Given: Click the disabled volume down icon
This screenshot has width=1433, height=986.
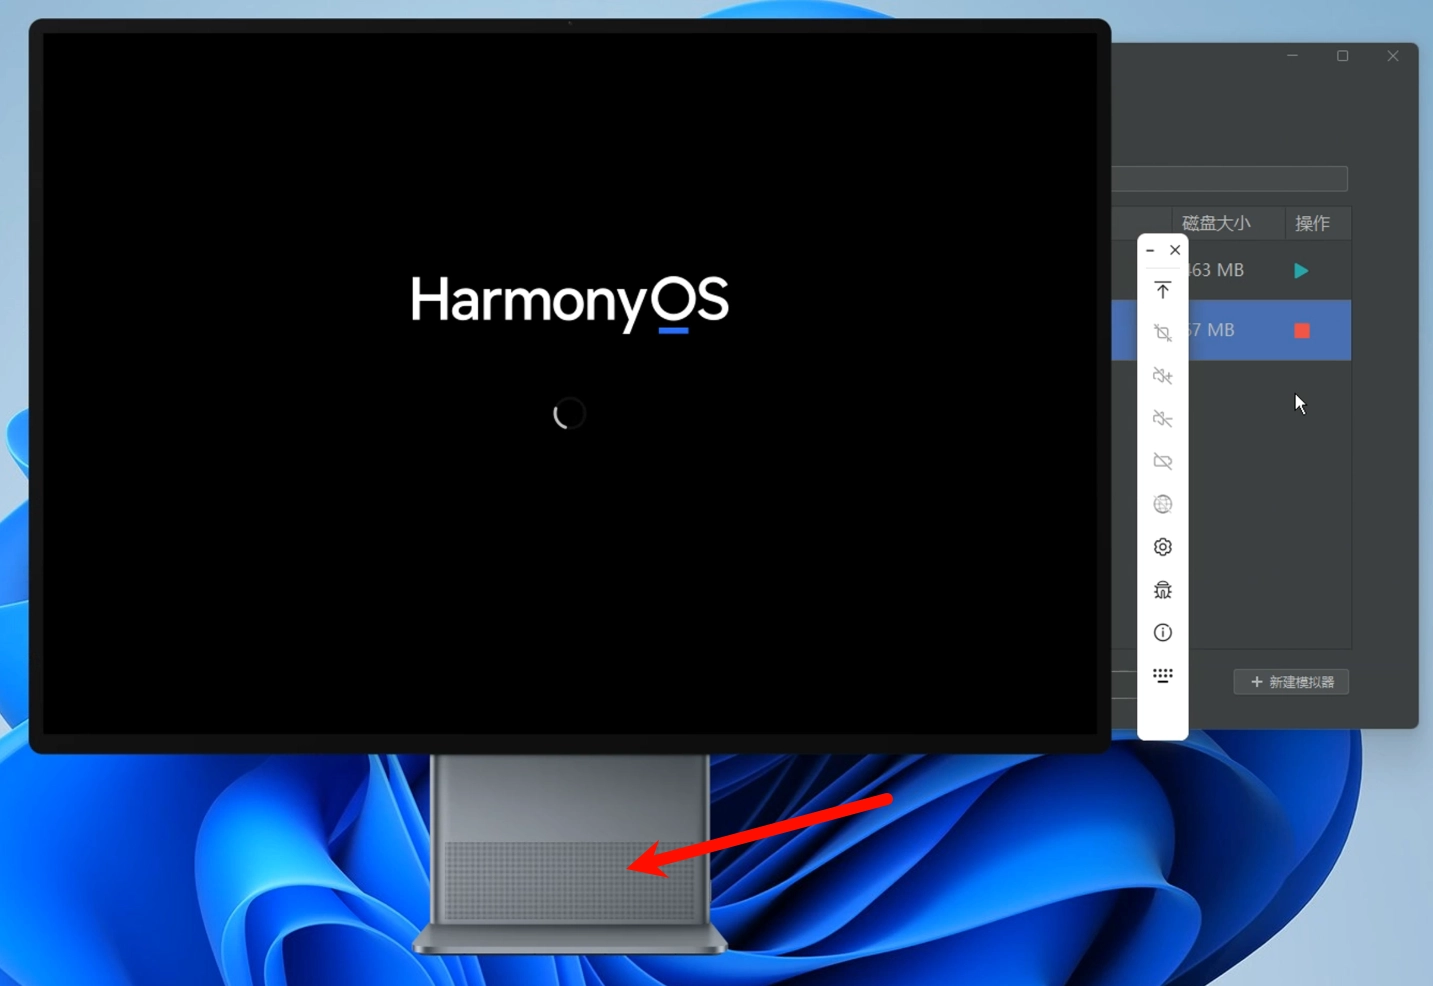Looking at the screenshot, I should [x=1162, y=419].
